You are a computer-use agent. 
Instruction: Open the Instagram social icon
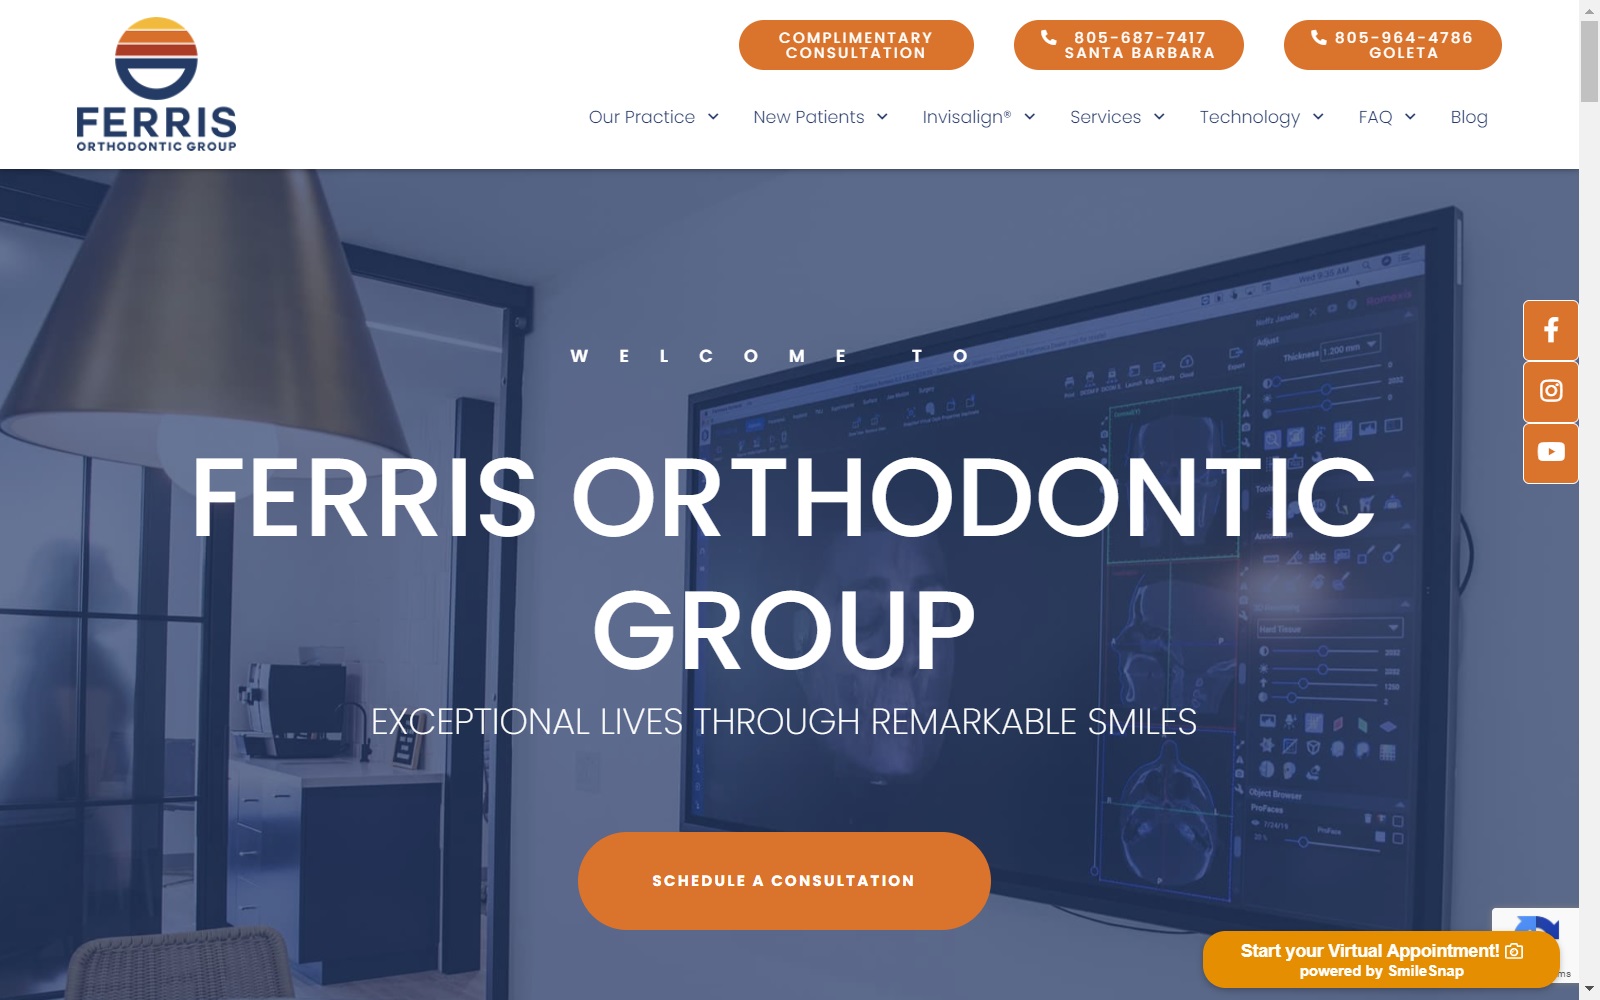click(1550, 391)
